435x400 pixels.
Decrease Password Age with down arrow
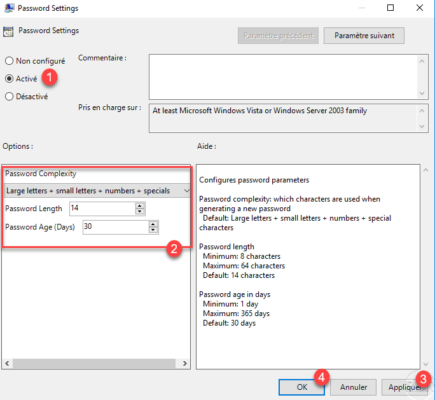click(x=153, y=230)
